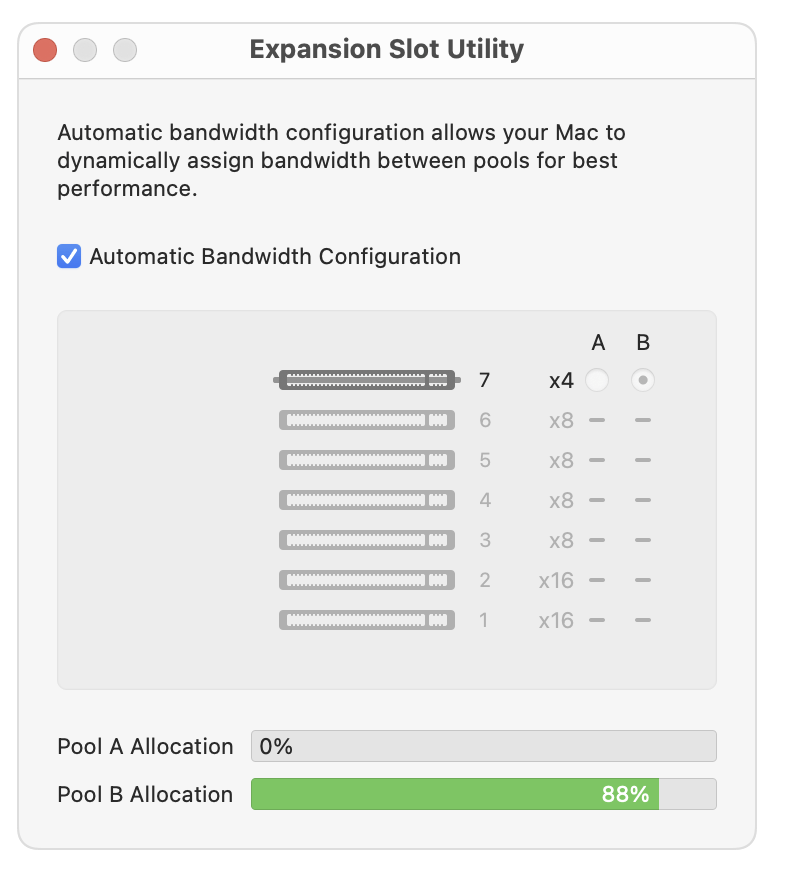Select the slot 2 x16 slot icon
Viewport: 796px width, 870px height.
[x=367, y=580]
